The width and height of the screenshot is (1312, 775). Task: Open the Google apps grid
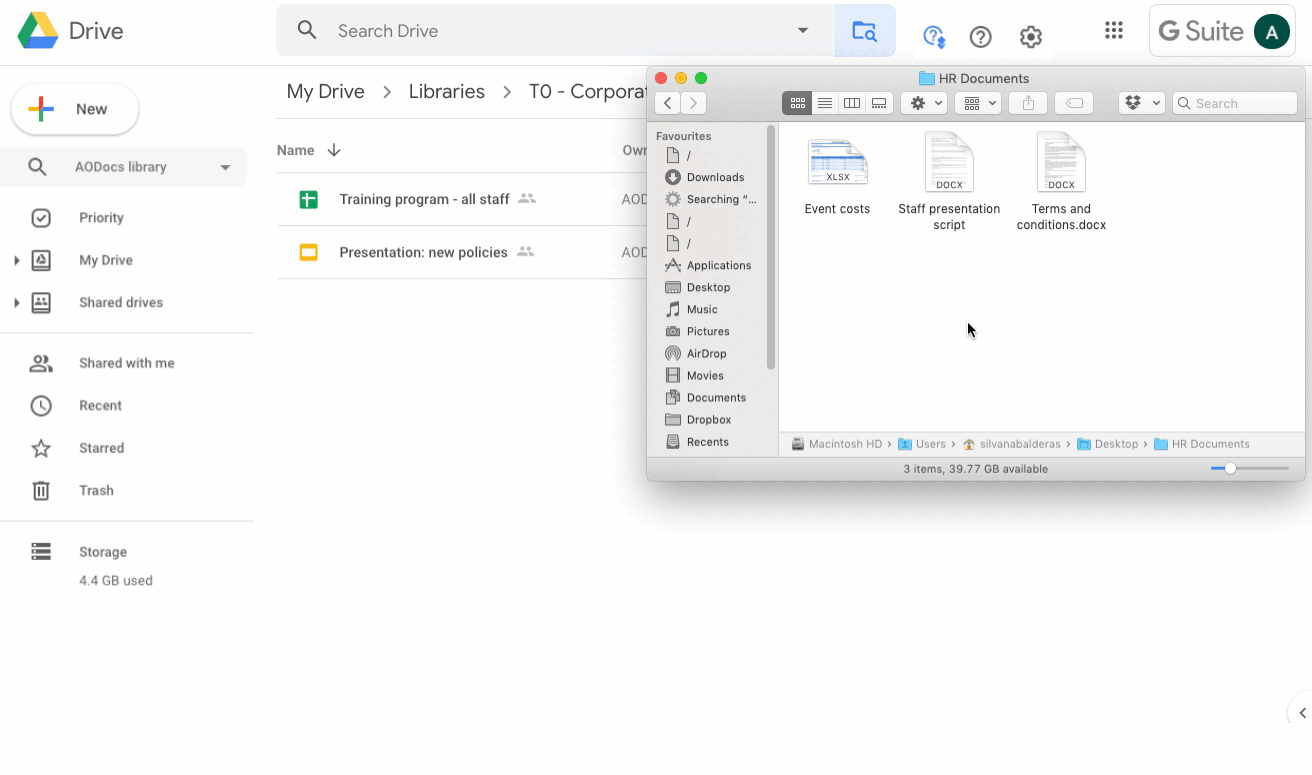coord(1114,30)
